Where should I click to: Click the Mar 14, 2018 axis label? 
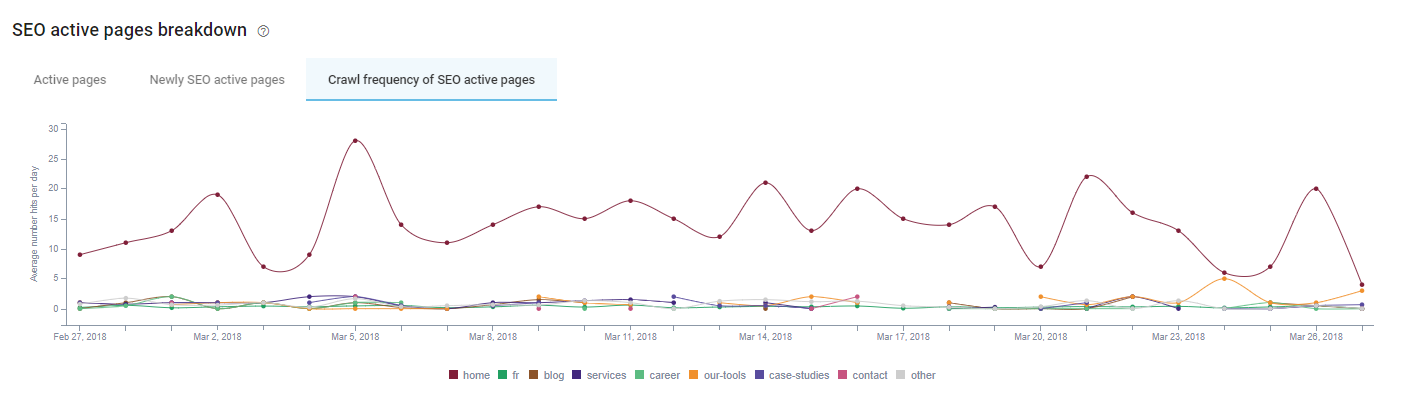(x=764, y=338)
